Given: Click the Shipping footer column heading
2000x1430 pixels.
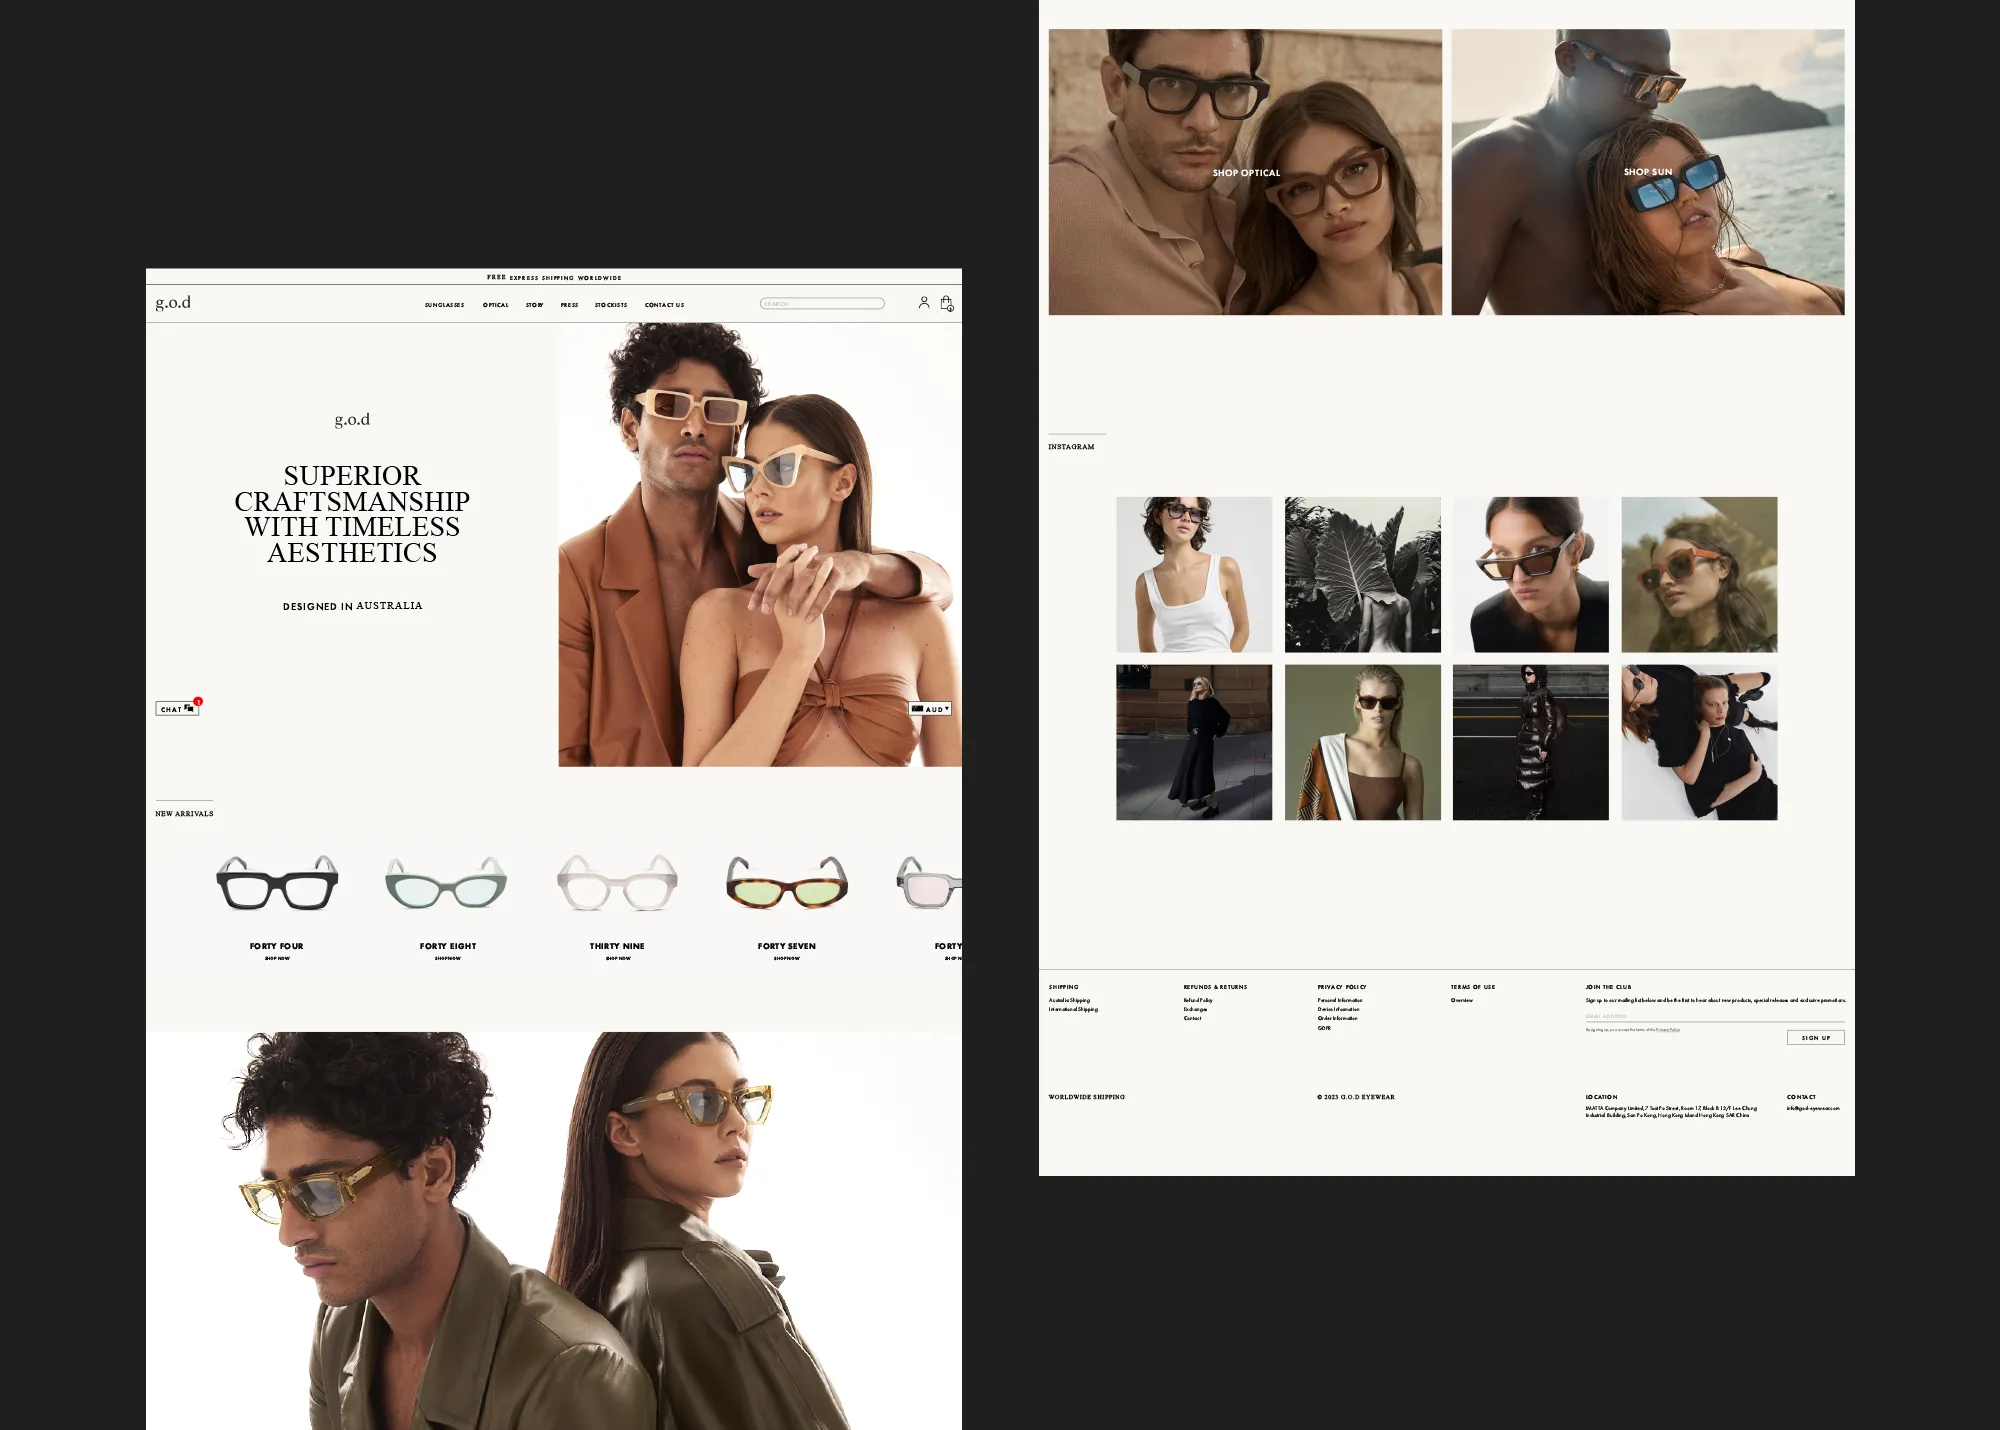Looking at the screenshot, I should tap(1063, 987).
